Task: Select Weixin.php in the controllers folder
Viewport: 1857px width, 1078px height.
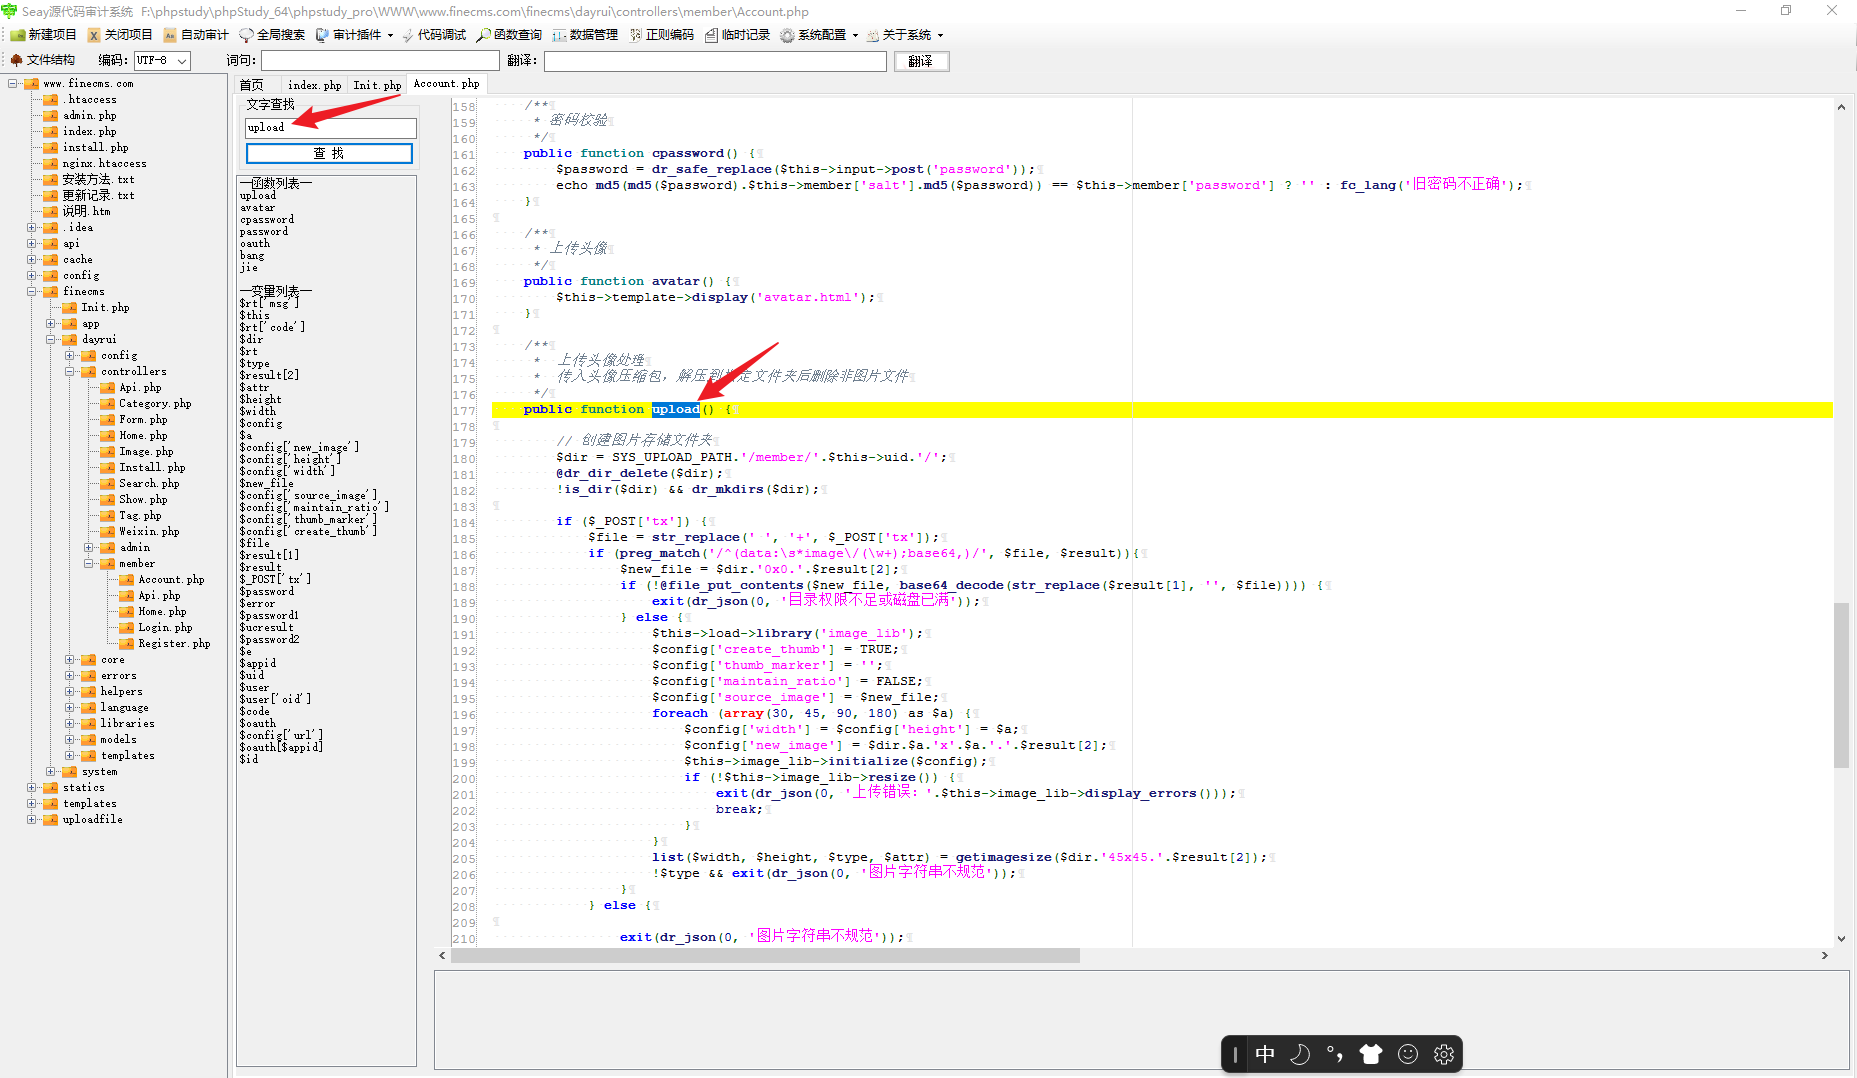Action: click(149, 532)
